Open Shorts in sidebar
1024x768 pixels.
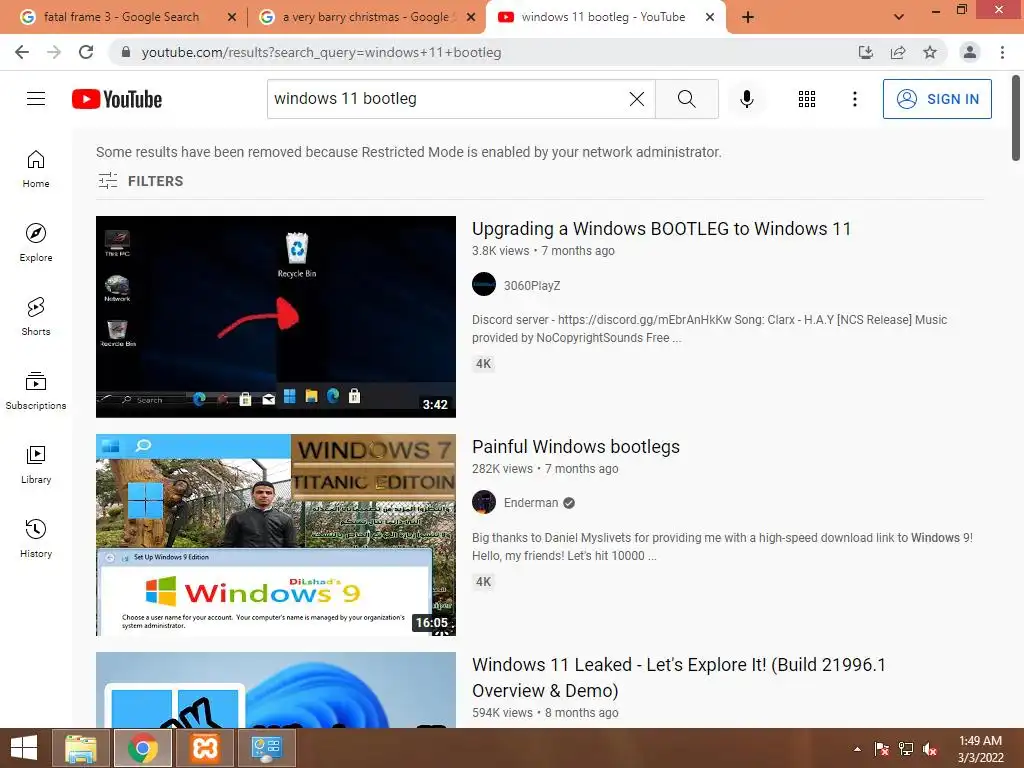click(x=36, y=317)
